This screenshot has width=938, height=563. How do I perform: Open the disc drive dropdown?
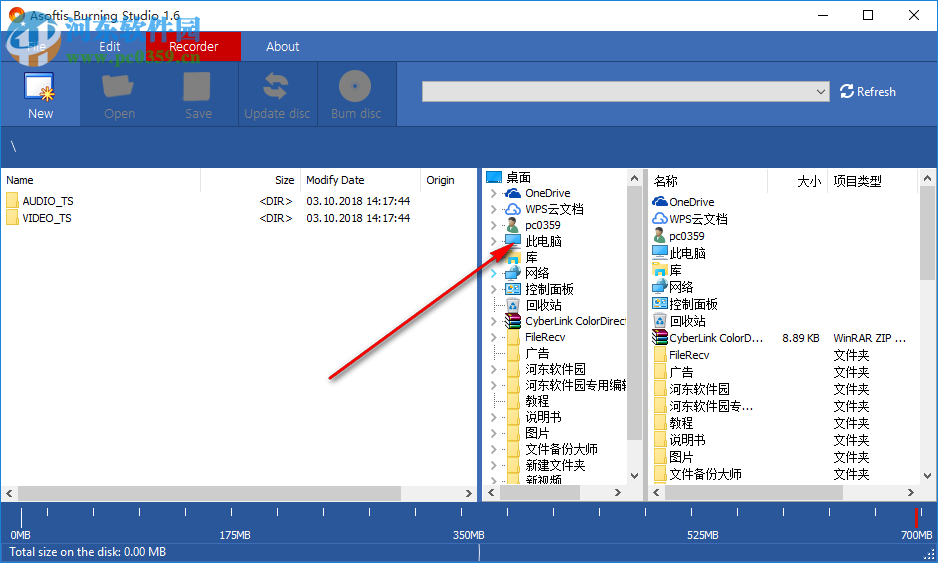click(820, 92)
